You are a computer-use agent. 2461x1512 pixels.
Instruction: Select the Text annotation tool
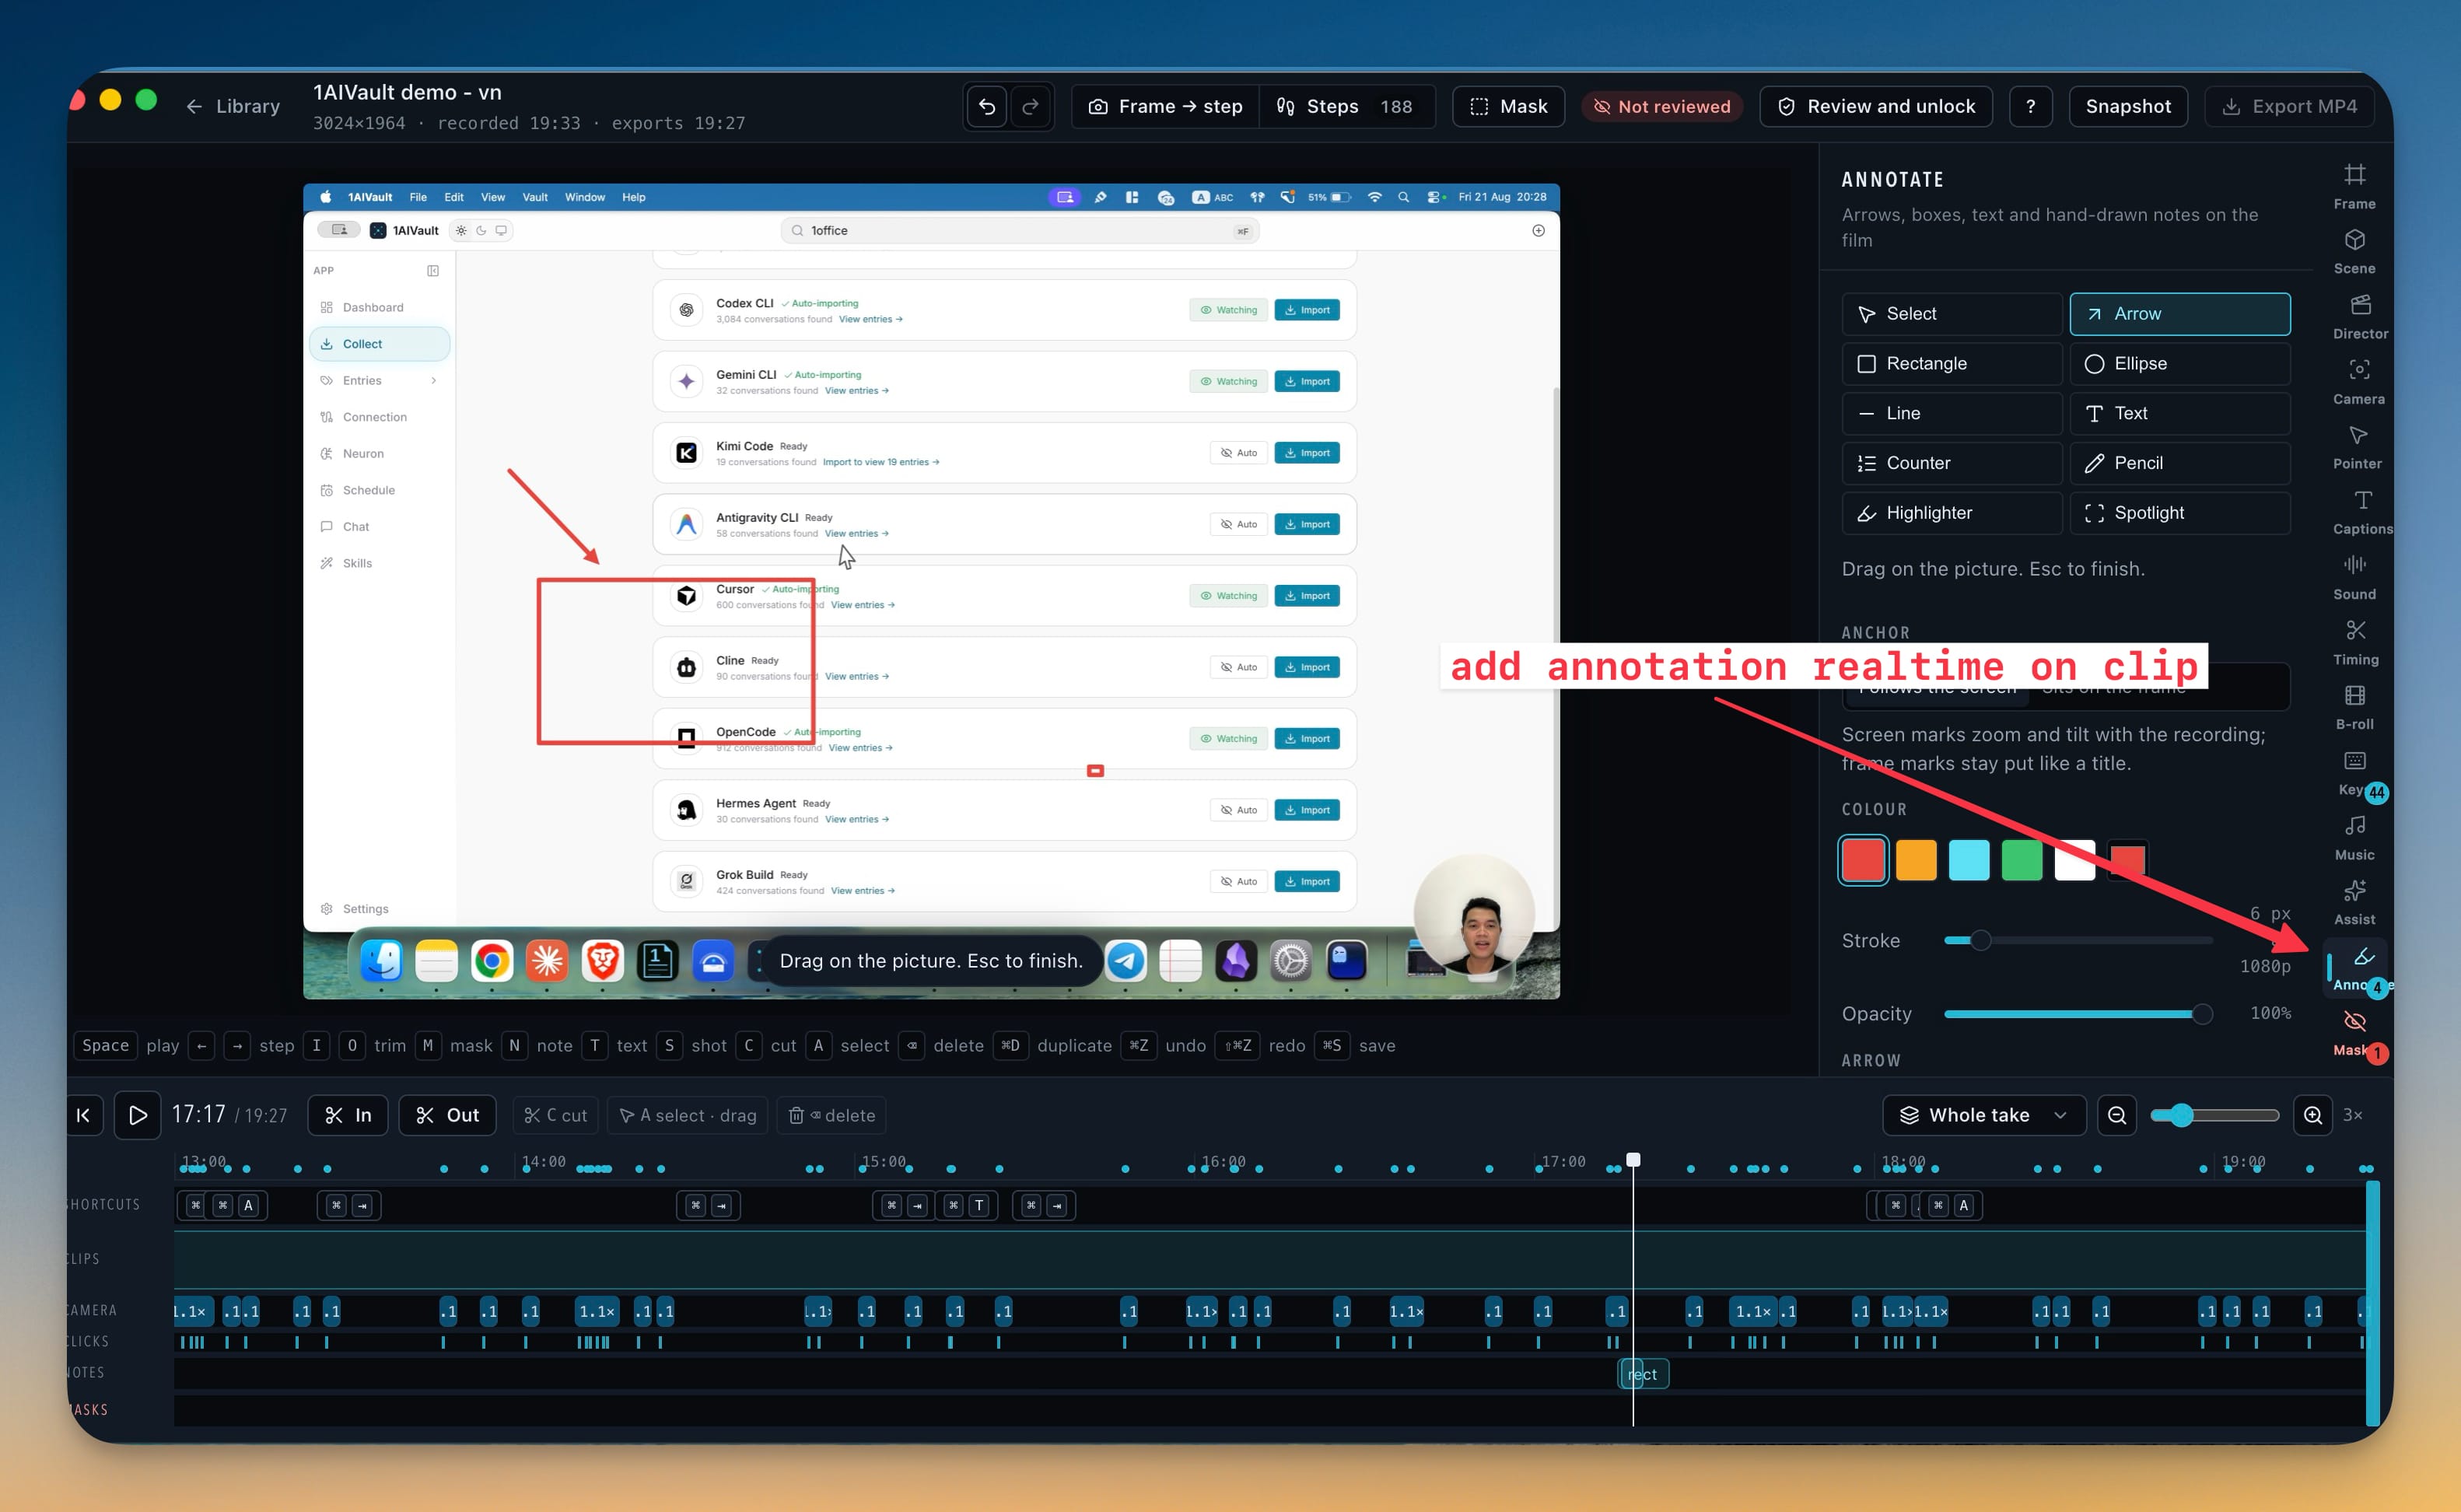(2179, 414)
